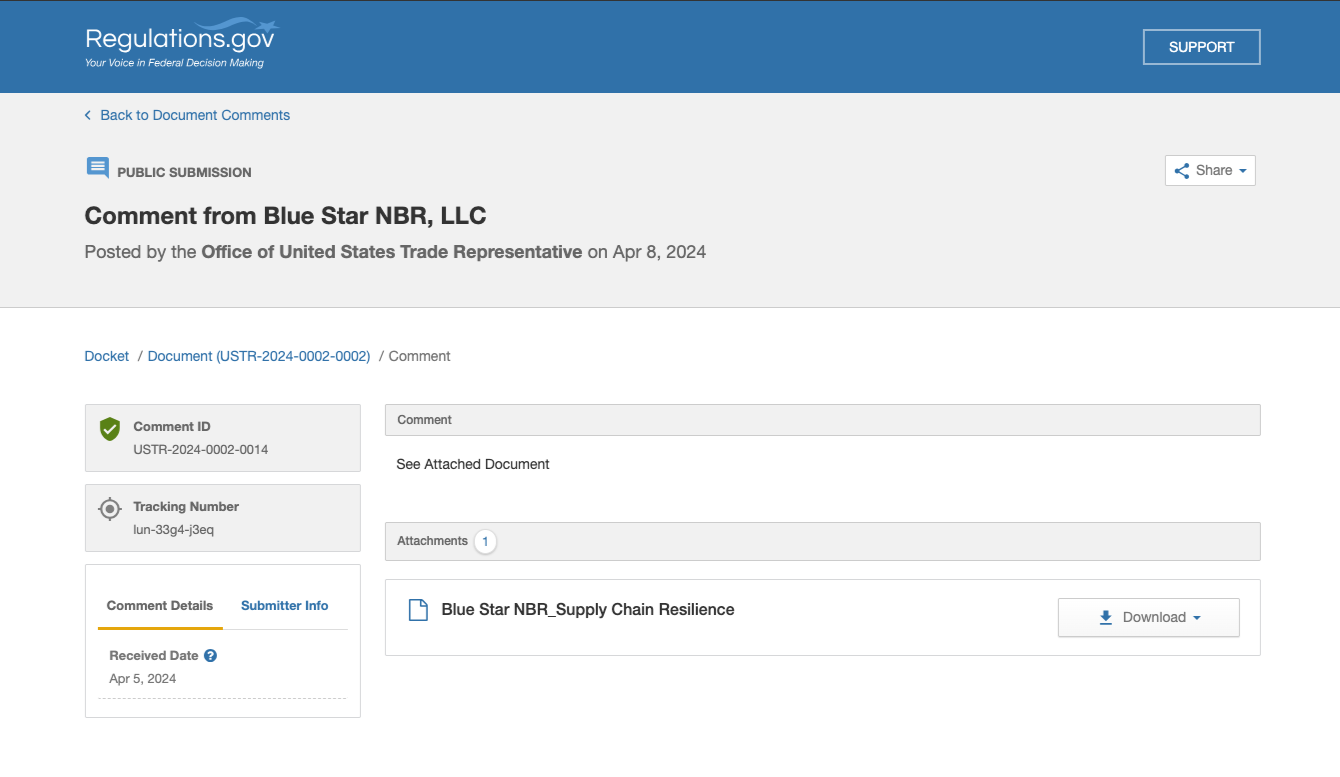Click the green shield Comment ID icon
Image resolution: width=1340 pixels, height=777 pixels.
110,429
